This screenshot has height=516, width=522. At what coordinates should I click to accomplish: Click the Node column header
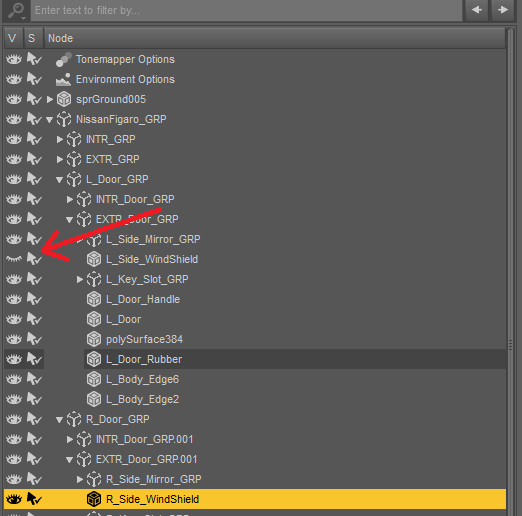tap(275, 38)
